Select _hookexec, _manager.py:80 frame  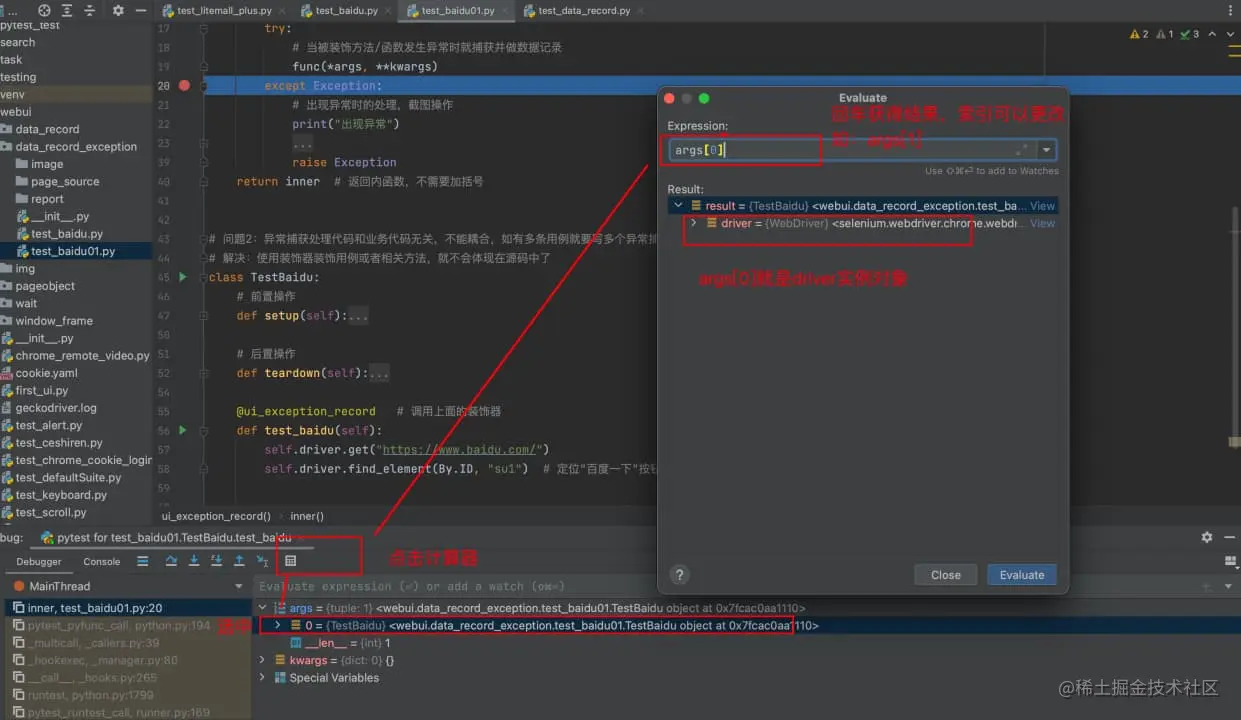128,660
